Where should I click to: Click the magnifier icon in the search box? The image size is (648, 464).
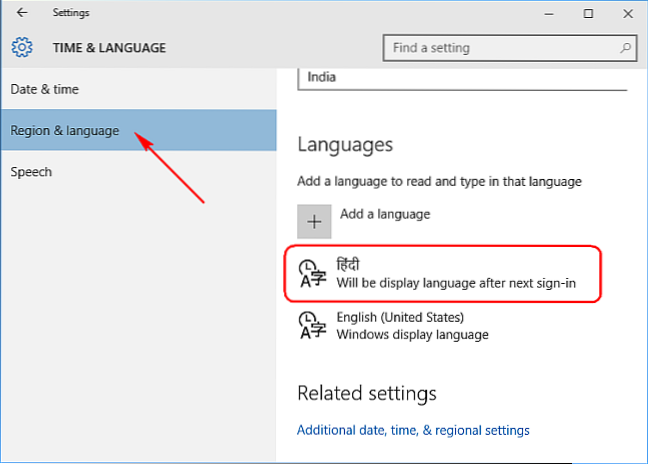click(625, 47)
